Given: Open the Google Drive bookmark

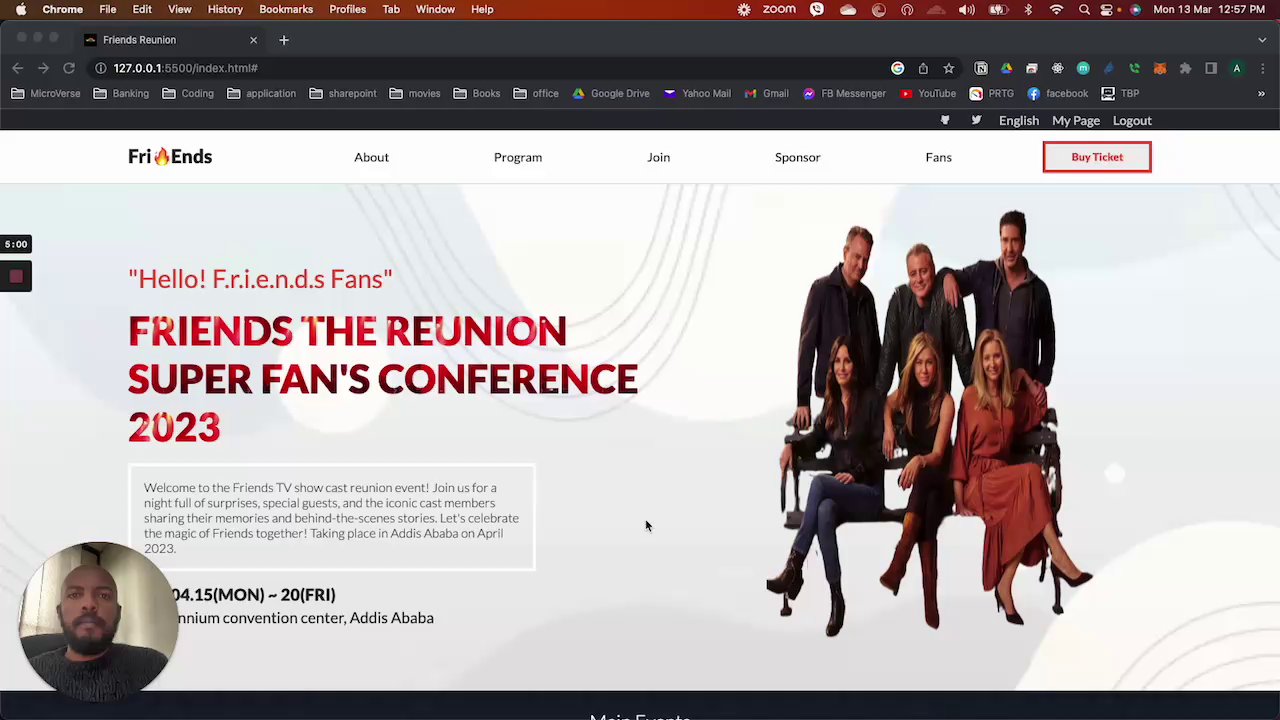Looking at the screenshot, I should (611, 93).
